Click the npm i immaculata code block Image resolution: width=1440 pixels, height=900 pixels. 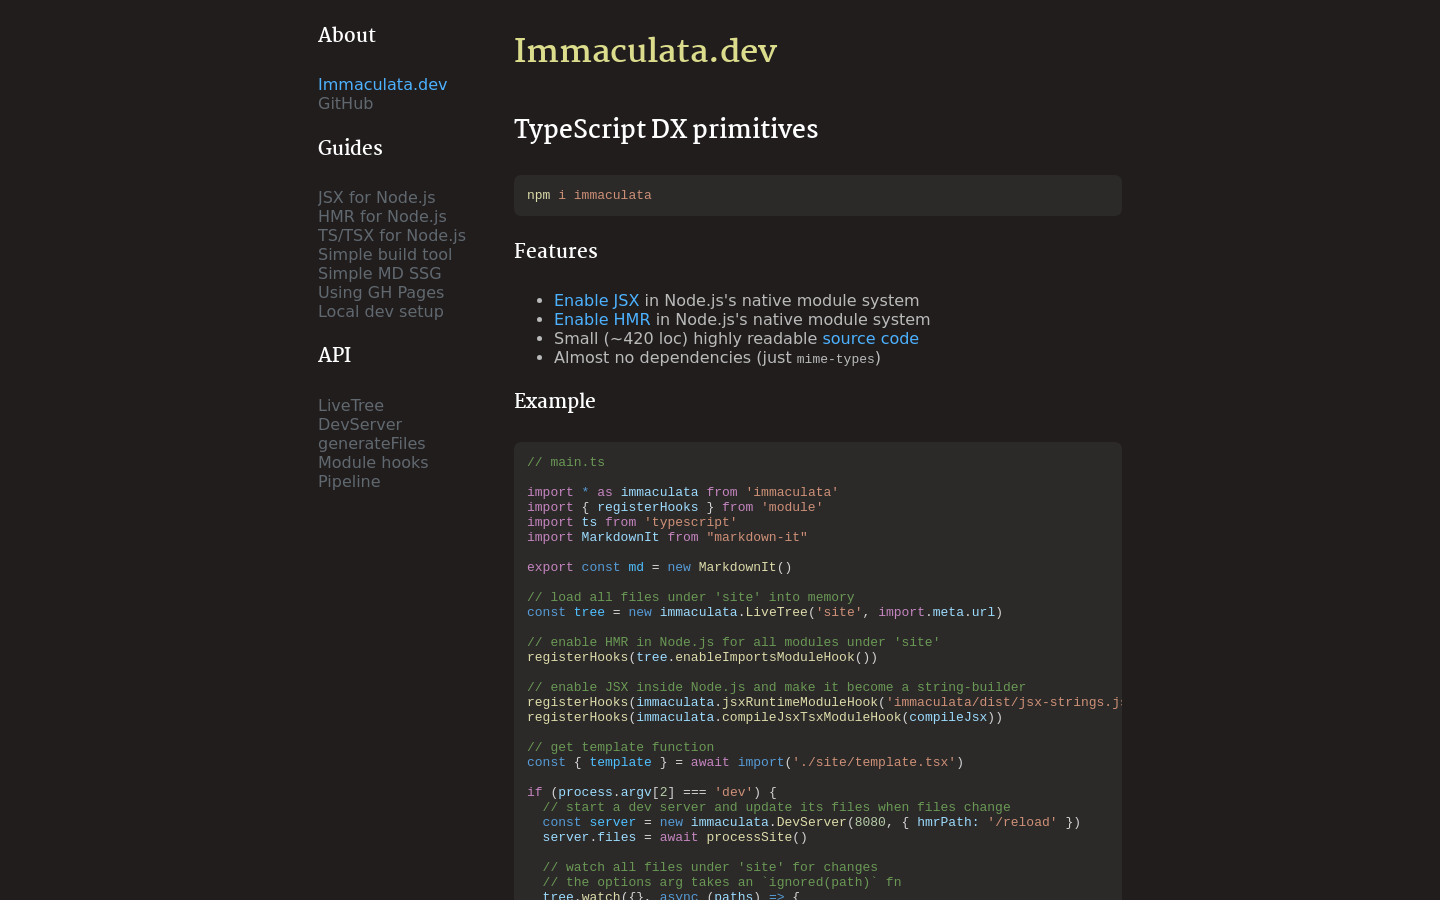point(818,196)
